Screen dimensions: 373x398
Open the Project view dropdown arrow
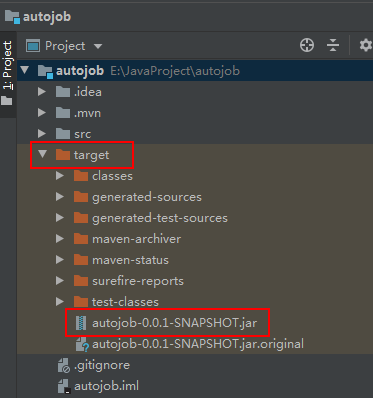pos(98,46)
